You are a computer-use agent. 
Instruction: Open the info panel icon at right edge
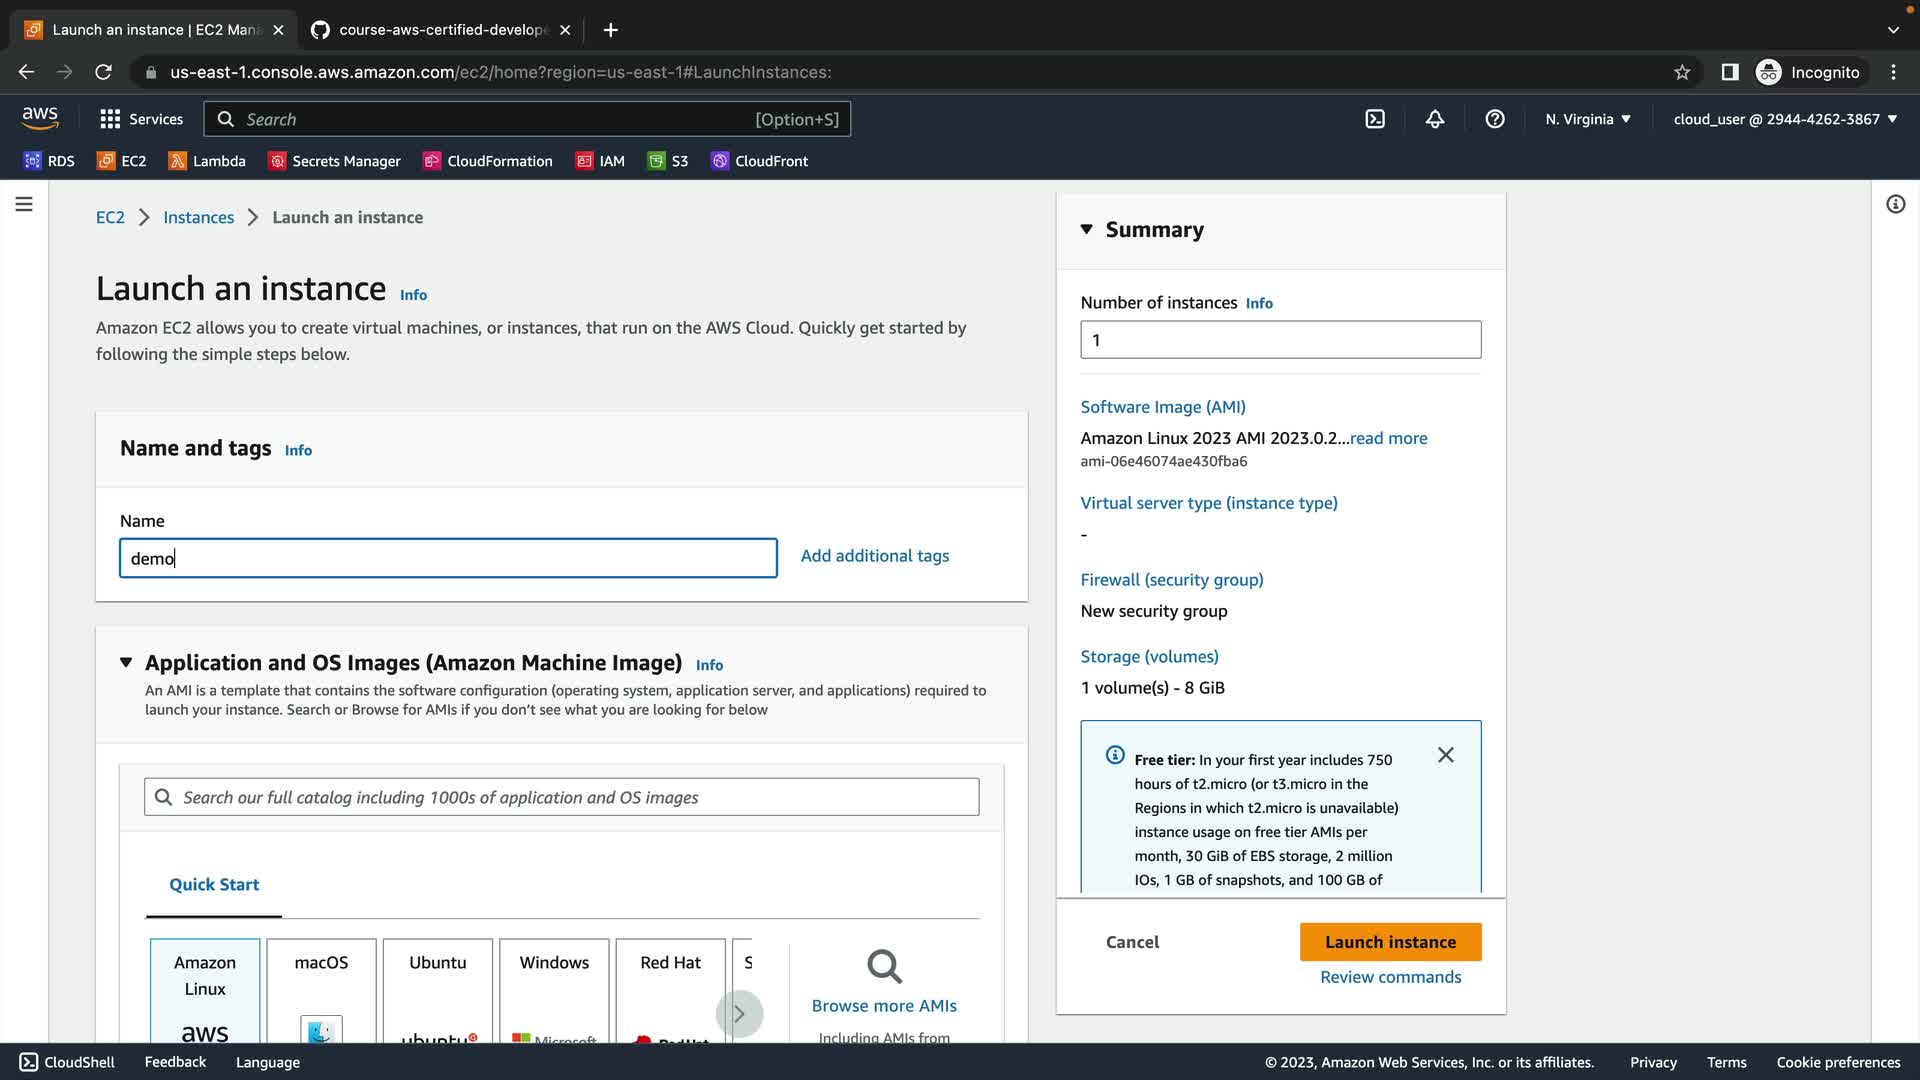[1895, 204]
